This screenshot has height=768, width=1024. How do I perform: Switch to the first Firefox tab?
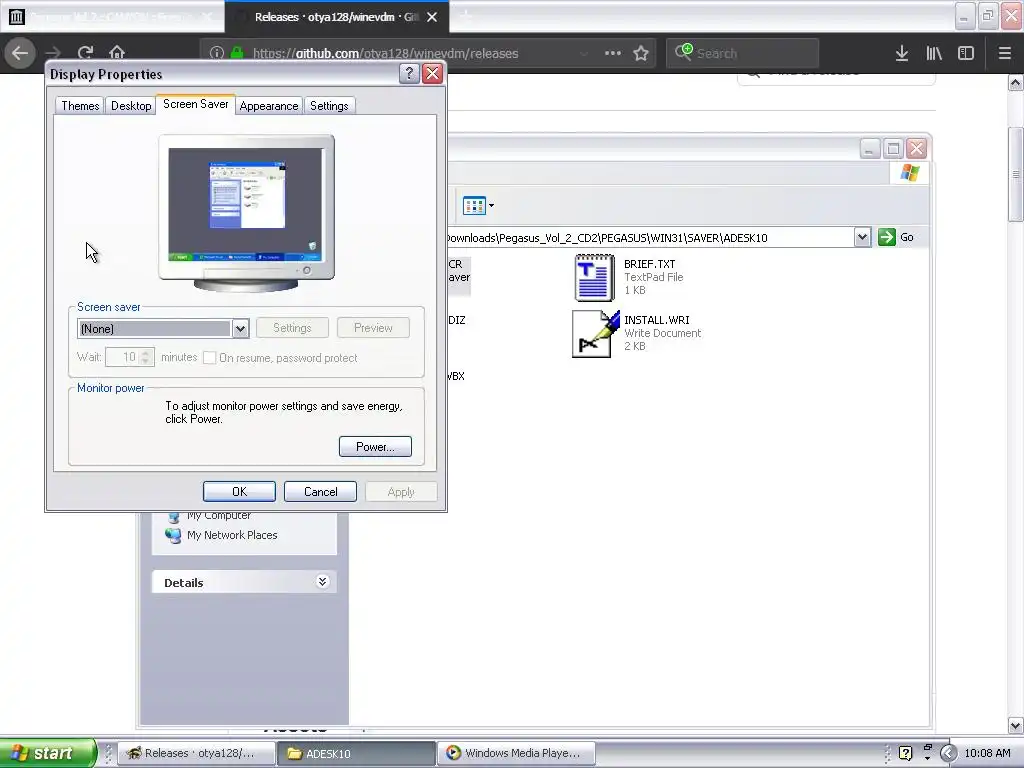point(112,17)
